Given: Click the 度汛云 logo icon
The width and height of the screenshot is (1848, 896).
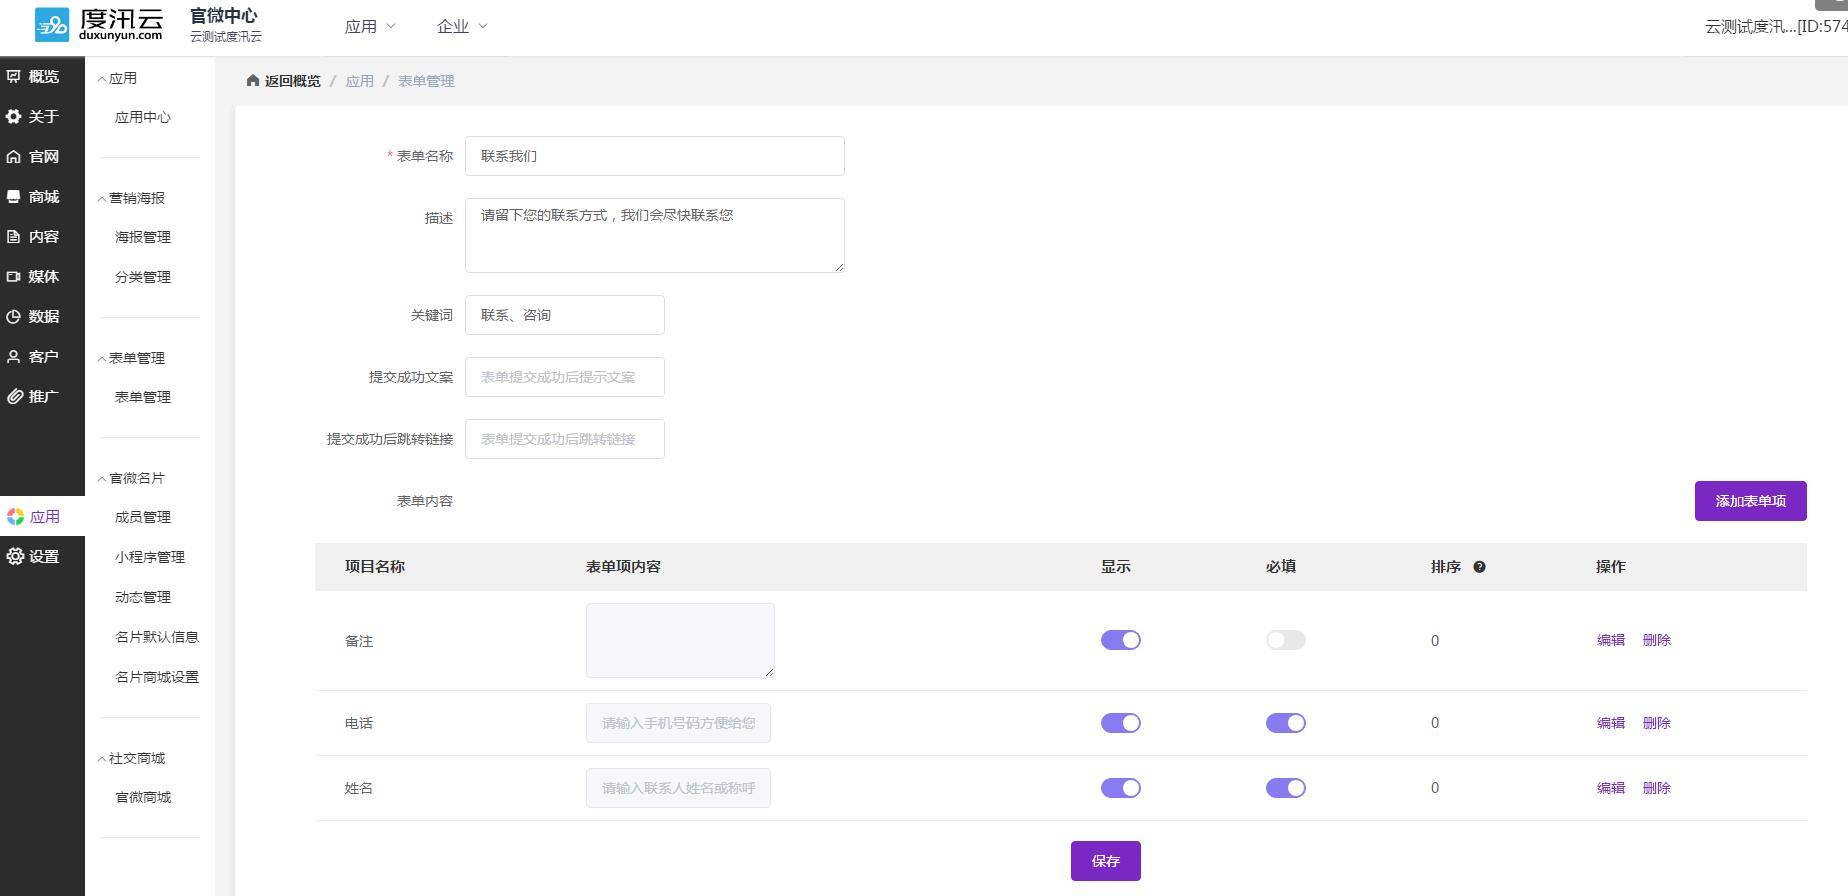Looking at the screenshot, I should coord(52,25).
